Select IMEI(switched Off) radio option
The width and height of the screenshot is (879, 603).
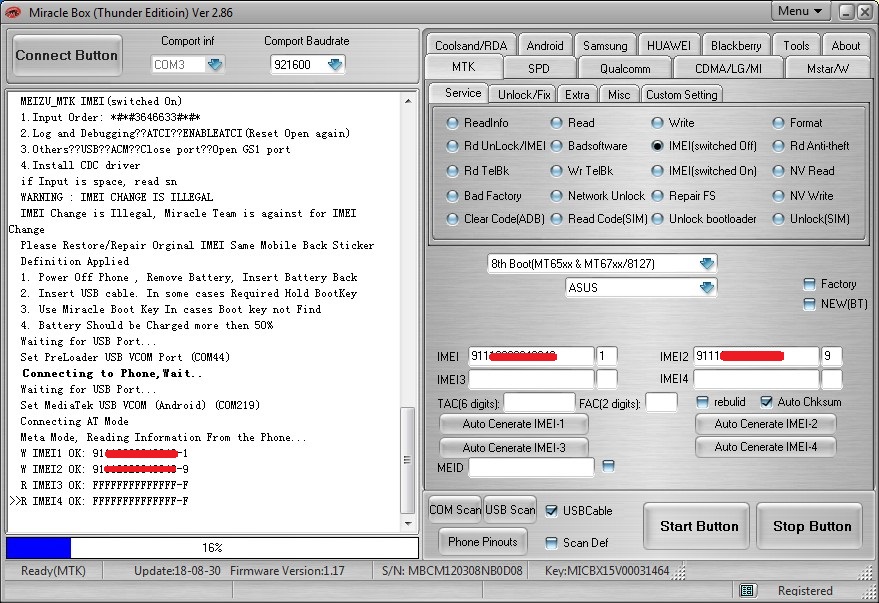point(657,146)
